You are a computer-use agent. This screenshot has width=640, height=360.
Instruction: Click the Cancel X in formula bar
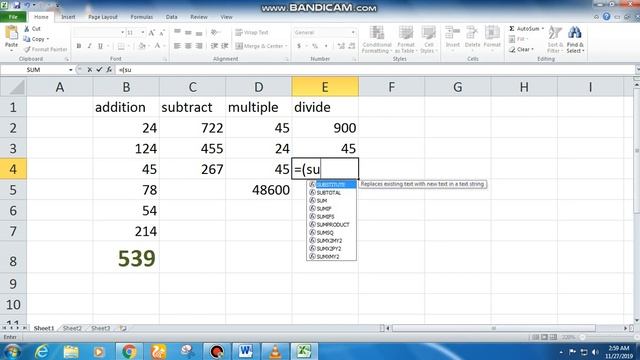89,70
